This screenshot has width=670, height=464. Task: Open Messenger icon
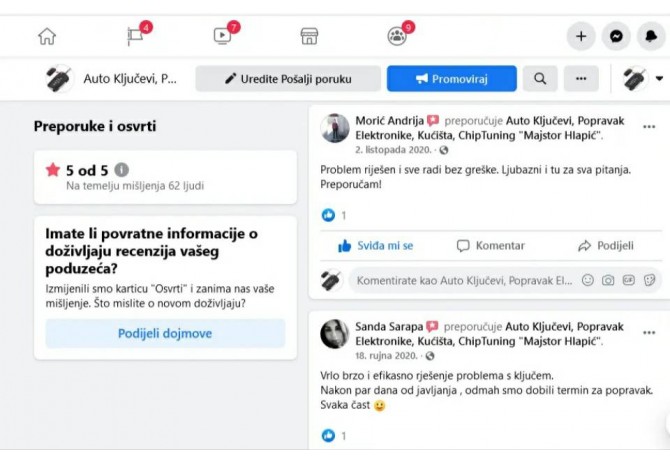tap(616, 36)
